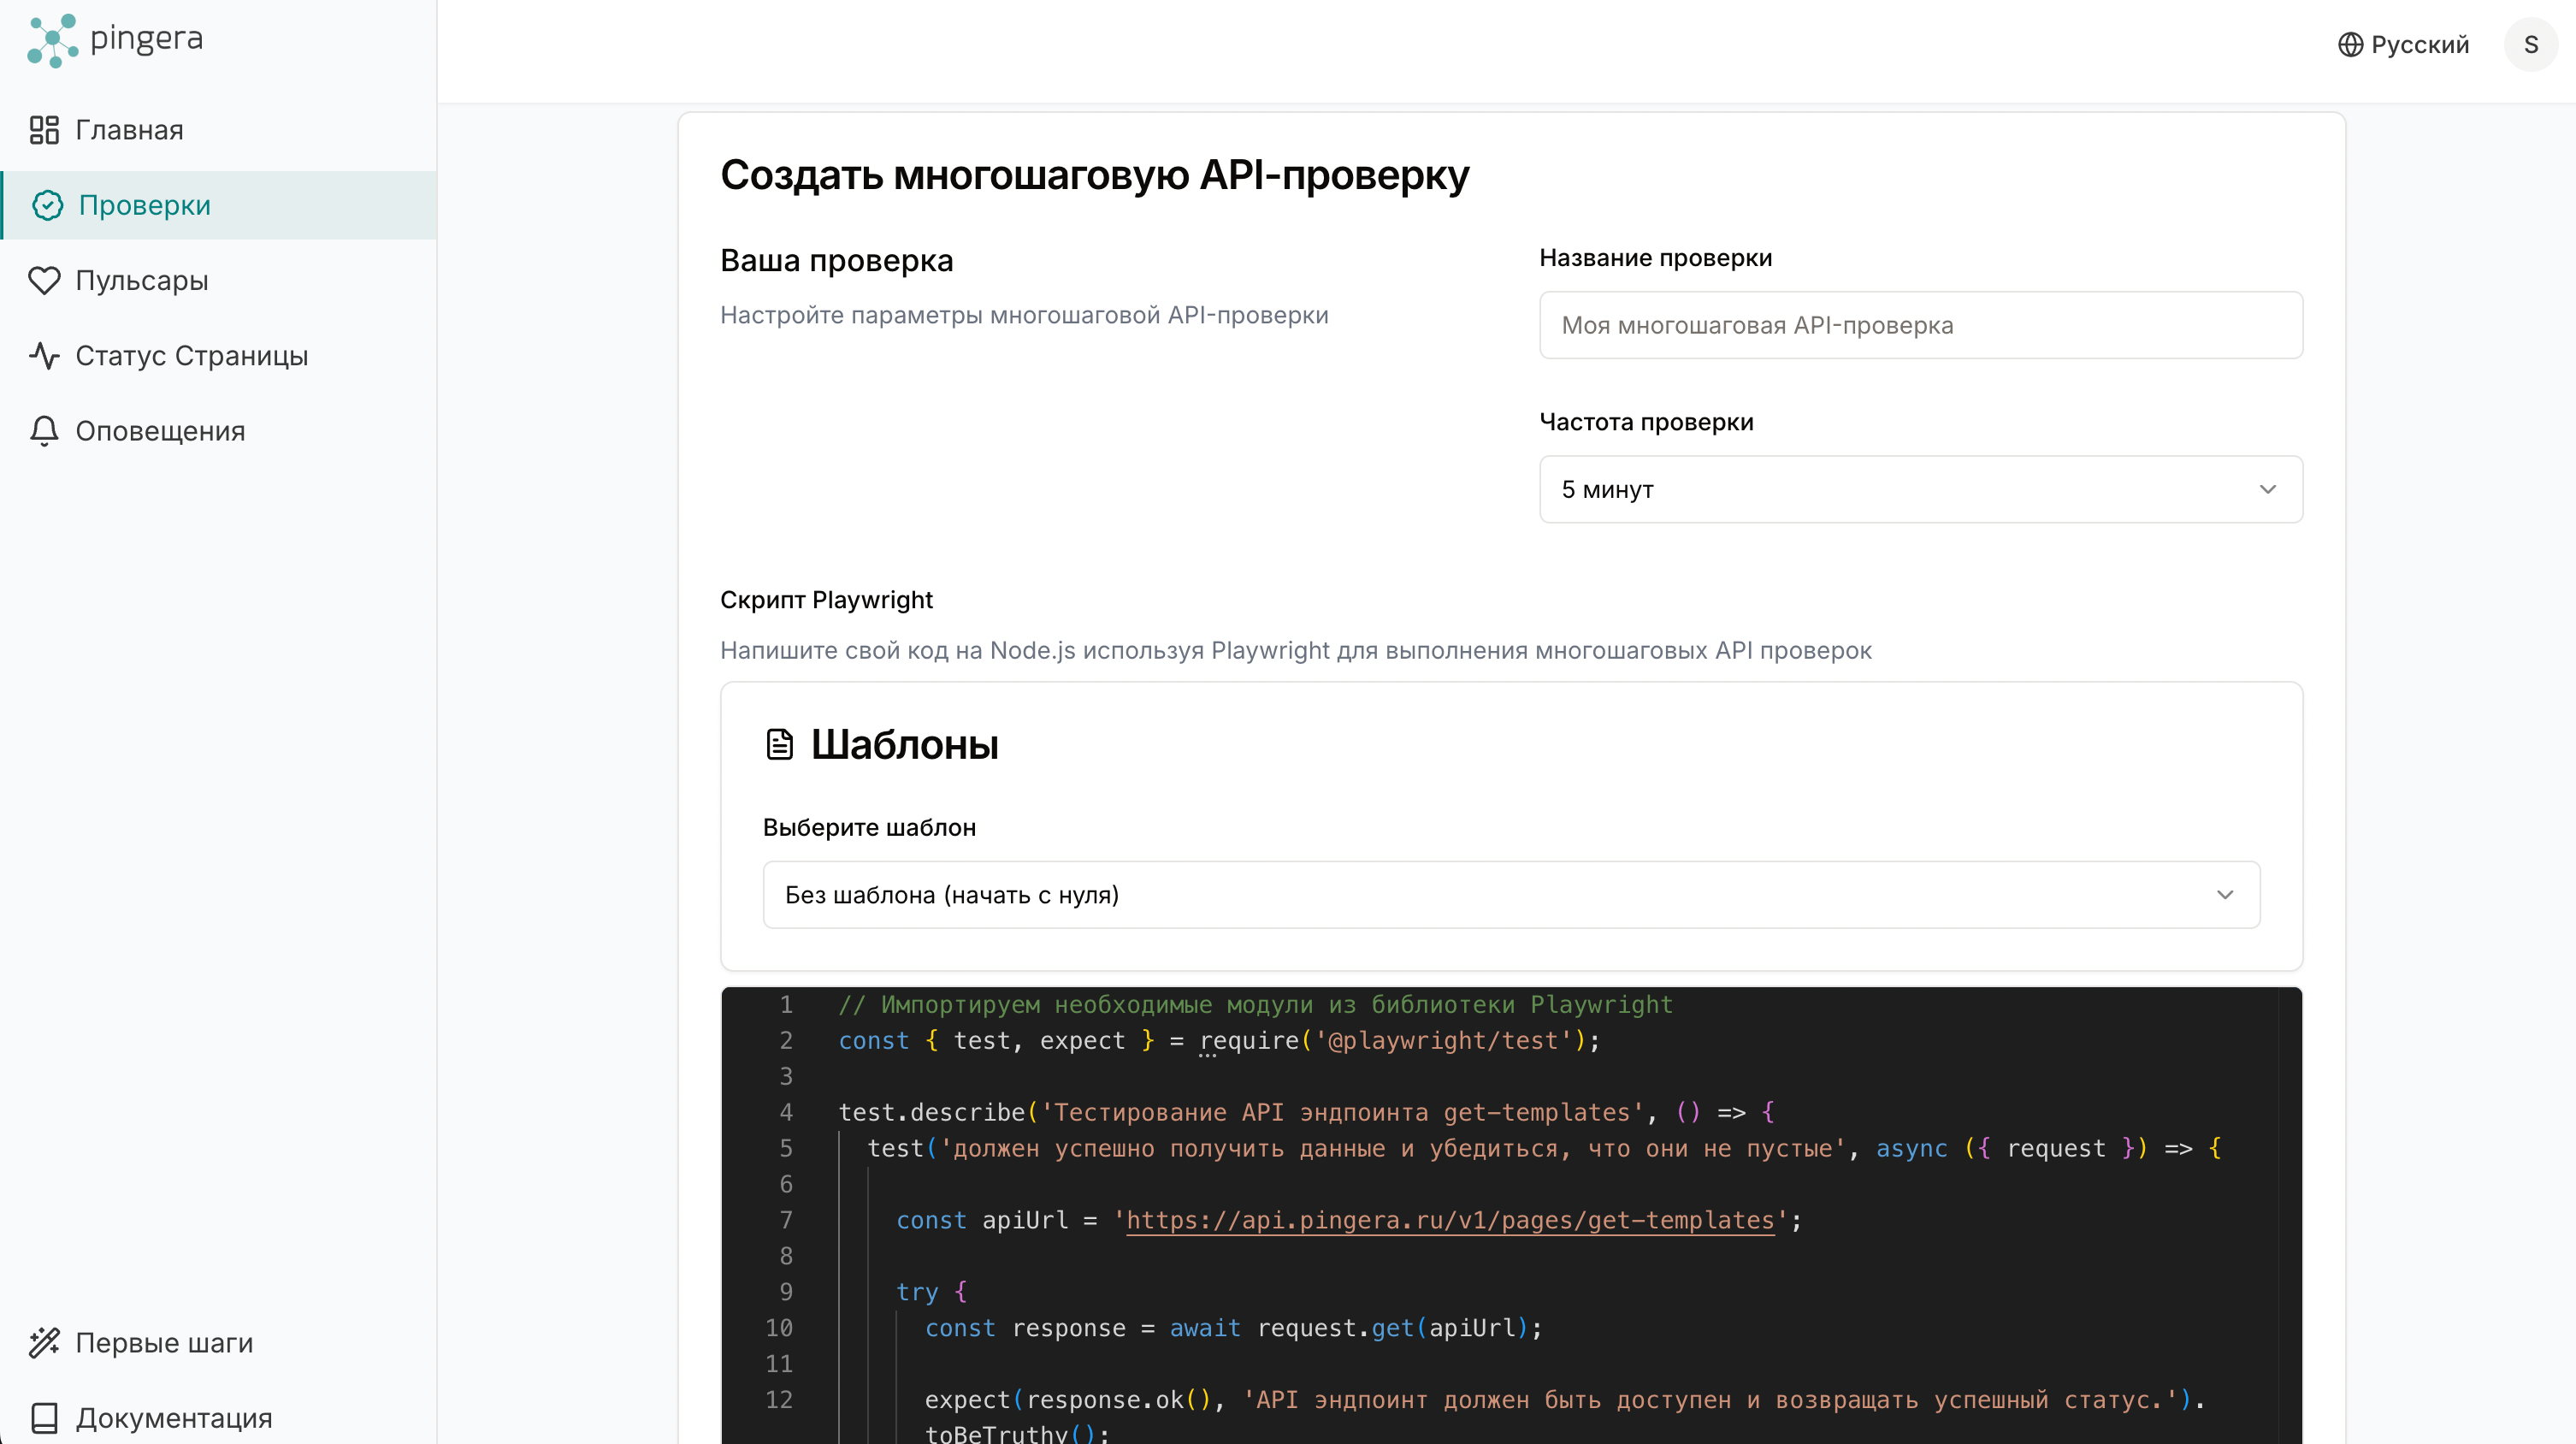Click the globe icon next to Русский
This screenshot has width=2576, height=1444.
tap(2350, 45)
